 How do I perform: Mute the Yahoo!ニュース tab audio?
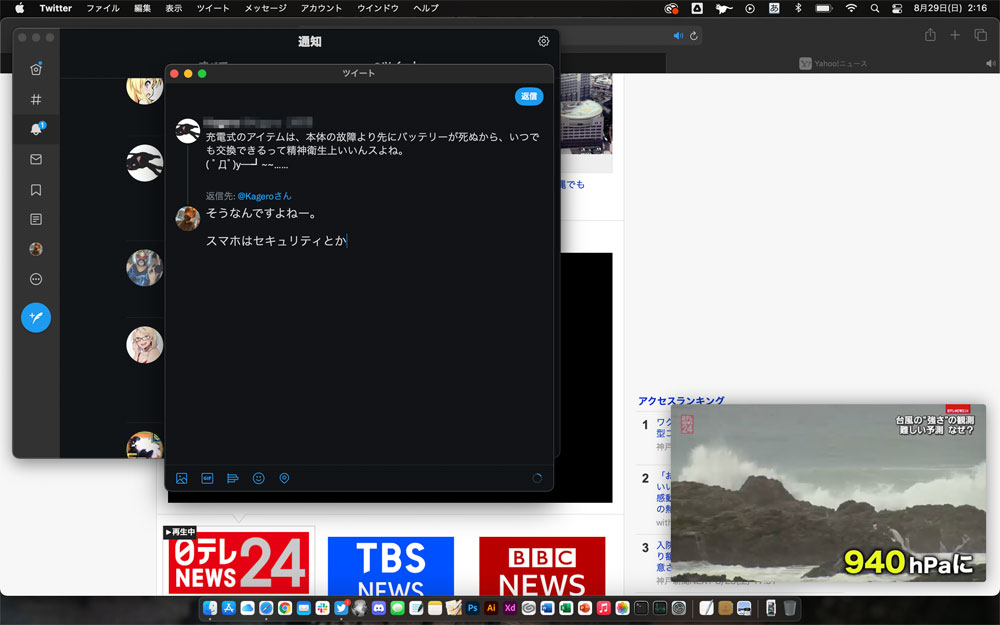(x=990, y=63)
